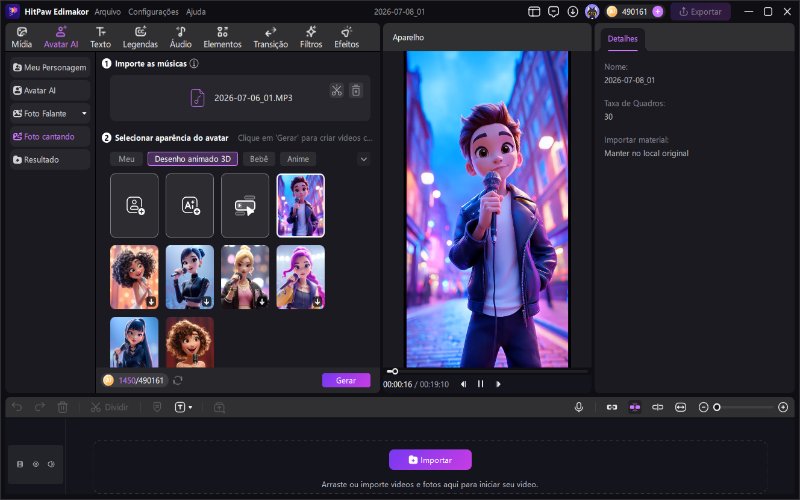The height and width of the screenshot is (500, 800).
Task: Fit timeline to window icon
Action: point(681,407)
